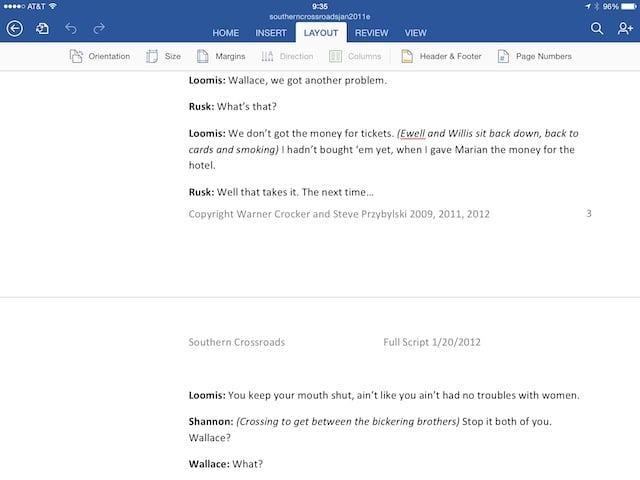Click the copyright footer text
Image resolution: width=640 pixels, height=480 pixels.
click(x=339, y=214)
